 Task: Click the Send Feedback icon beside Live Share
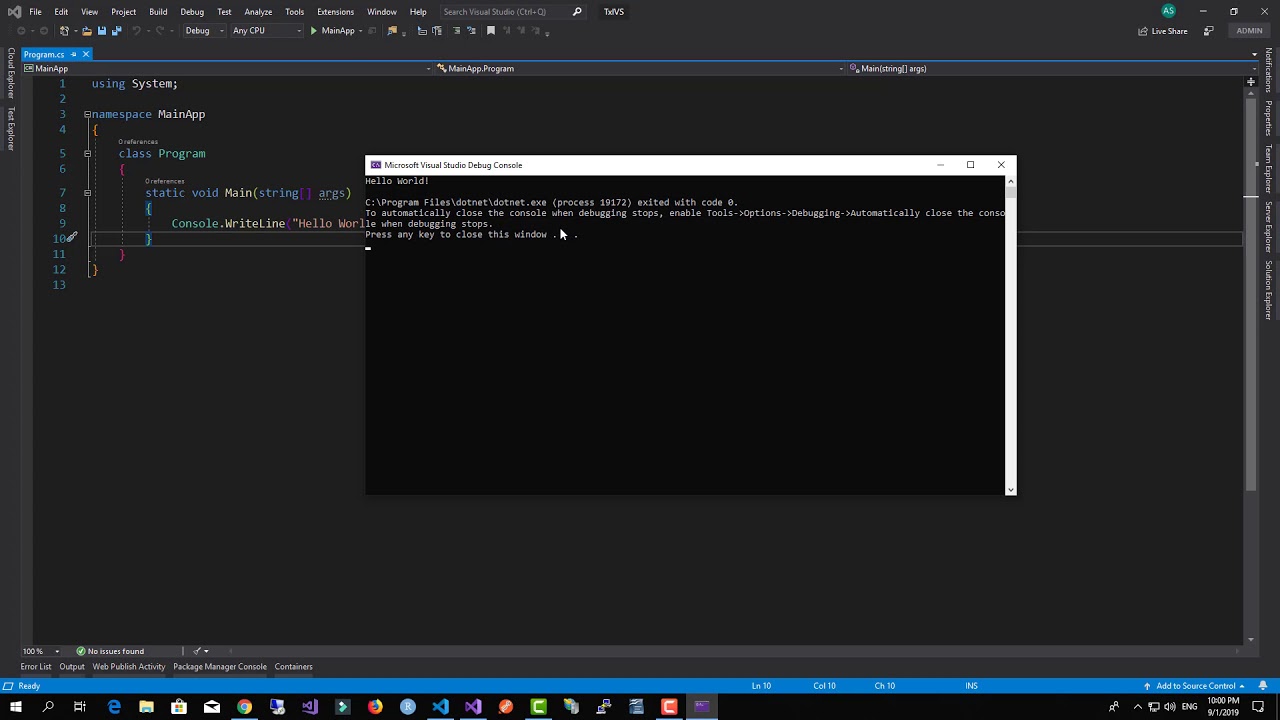1208,31
